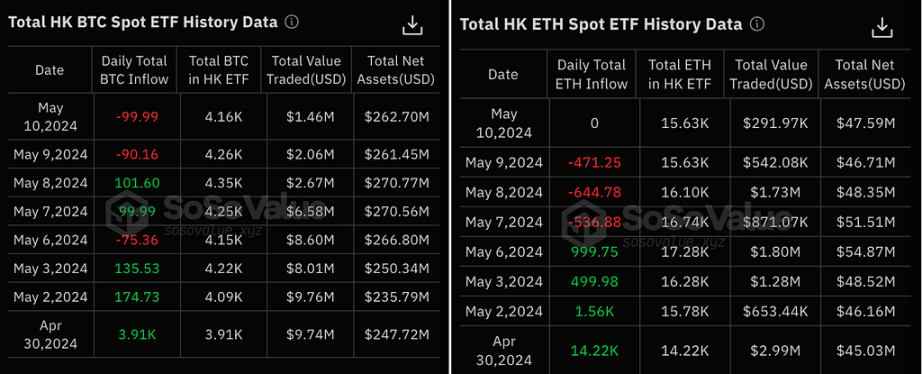Click the 3.91K inflow on Apr 30,2024
Viewport: 922px width, 374px height.
137,335
